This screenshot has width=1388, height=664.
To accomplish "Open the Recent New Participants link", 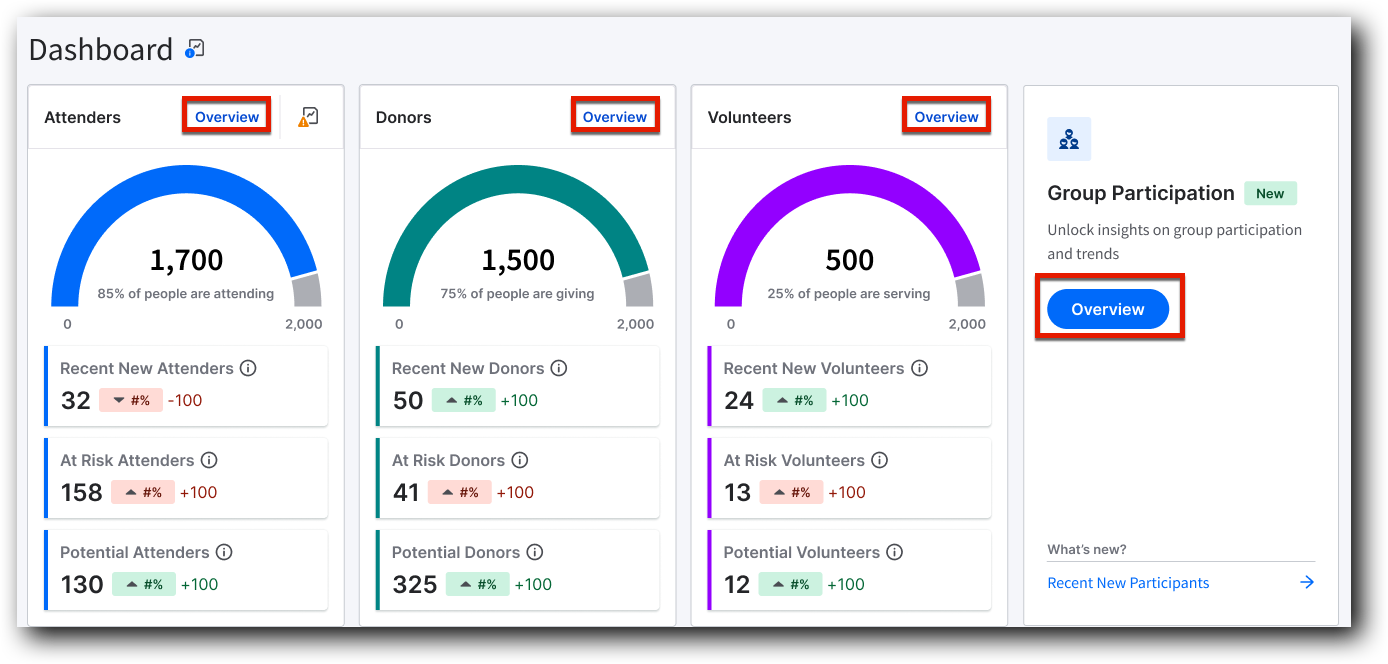I will (1128, 582).
